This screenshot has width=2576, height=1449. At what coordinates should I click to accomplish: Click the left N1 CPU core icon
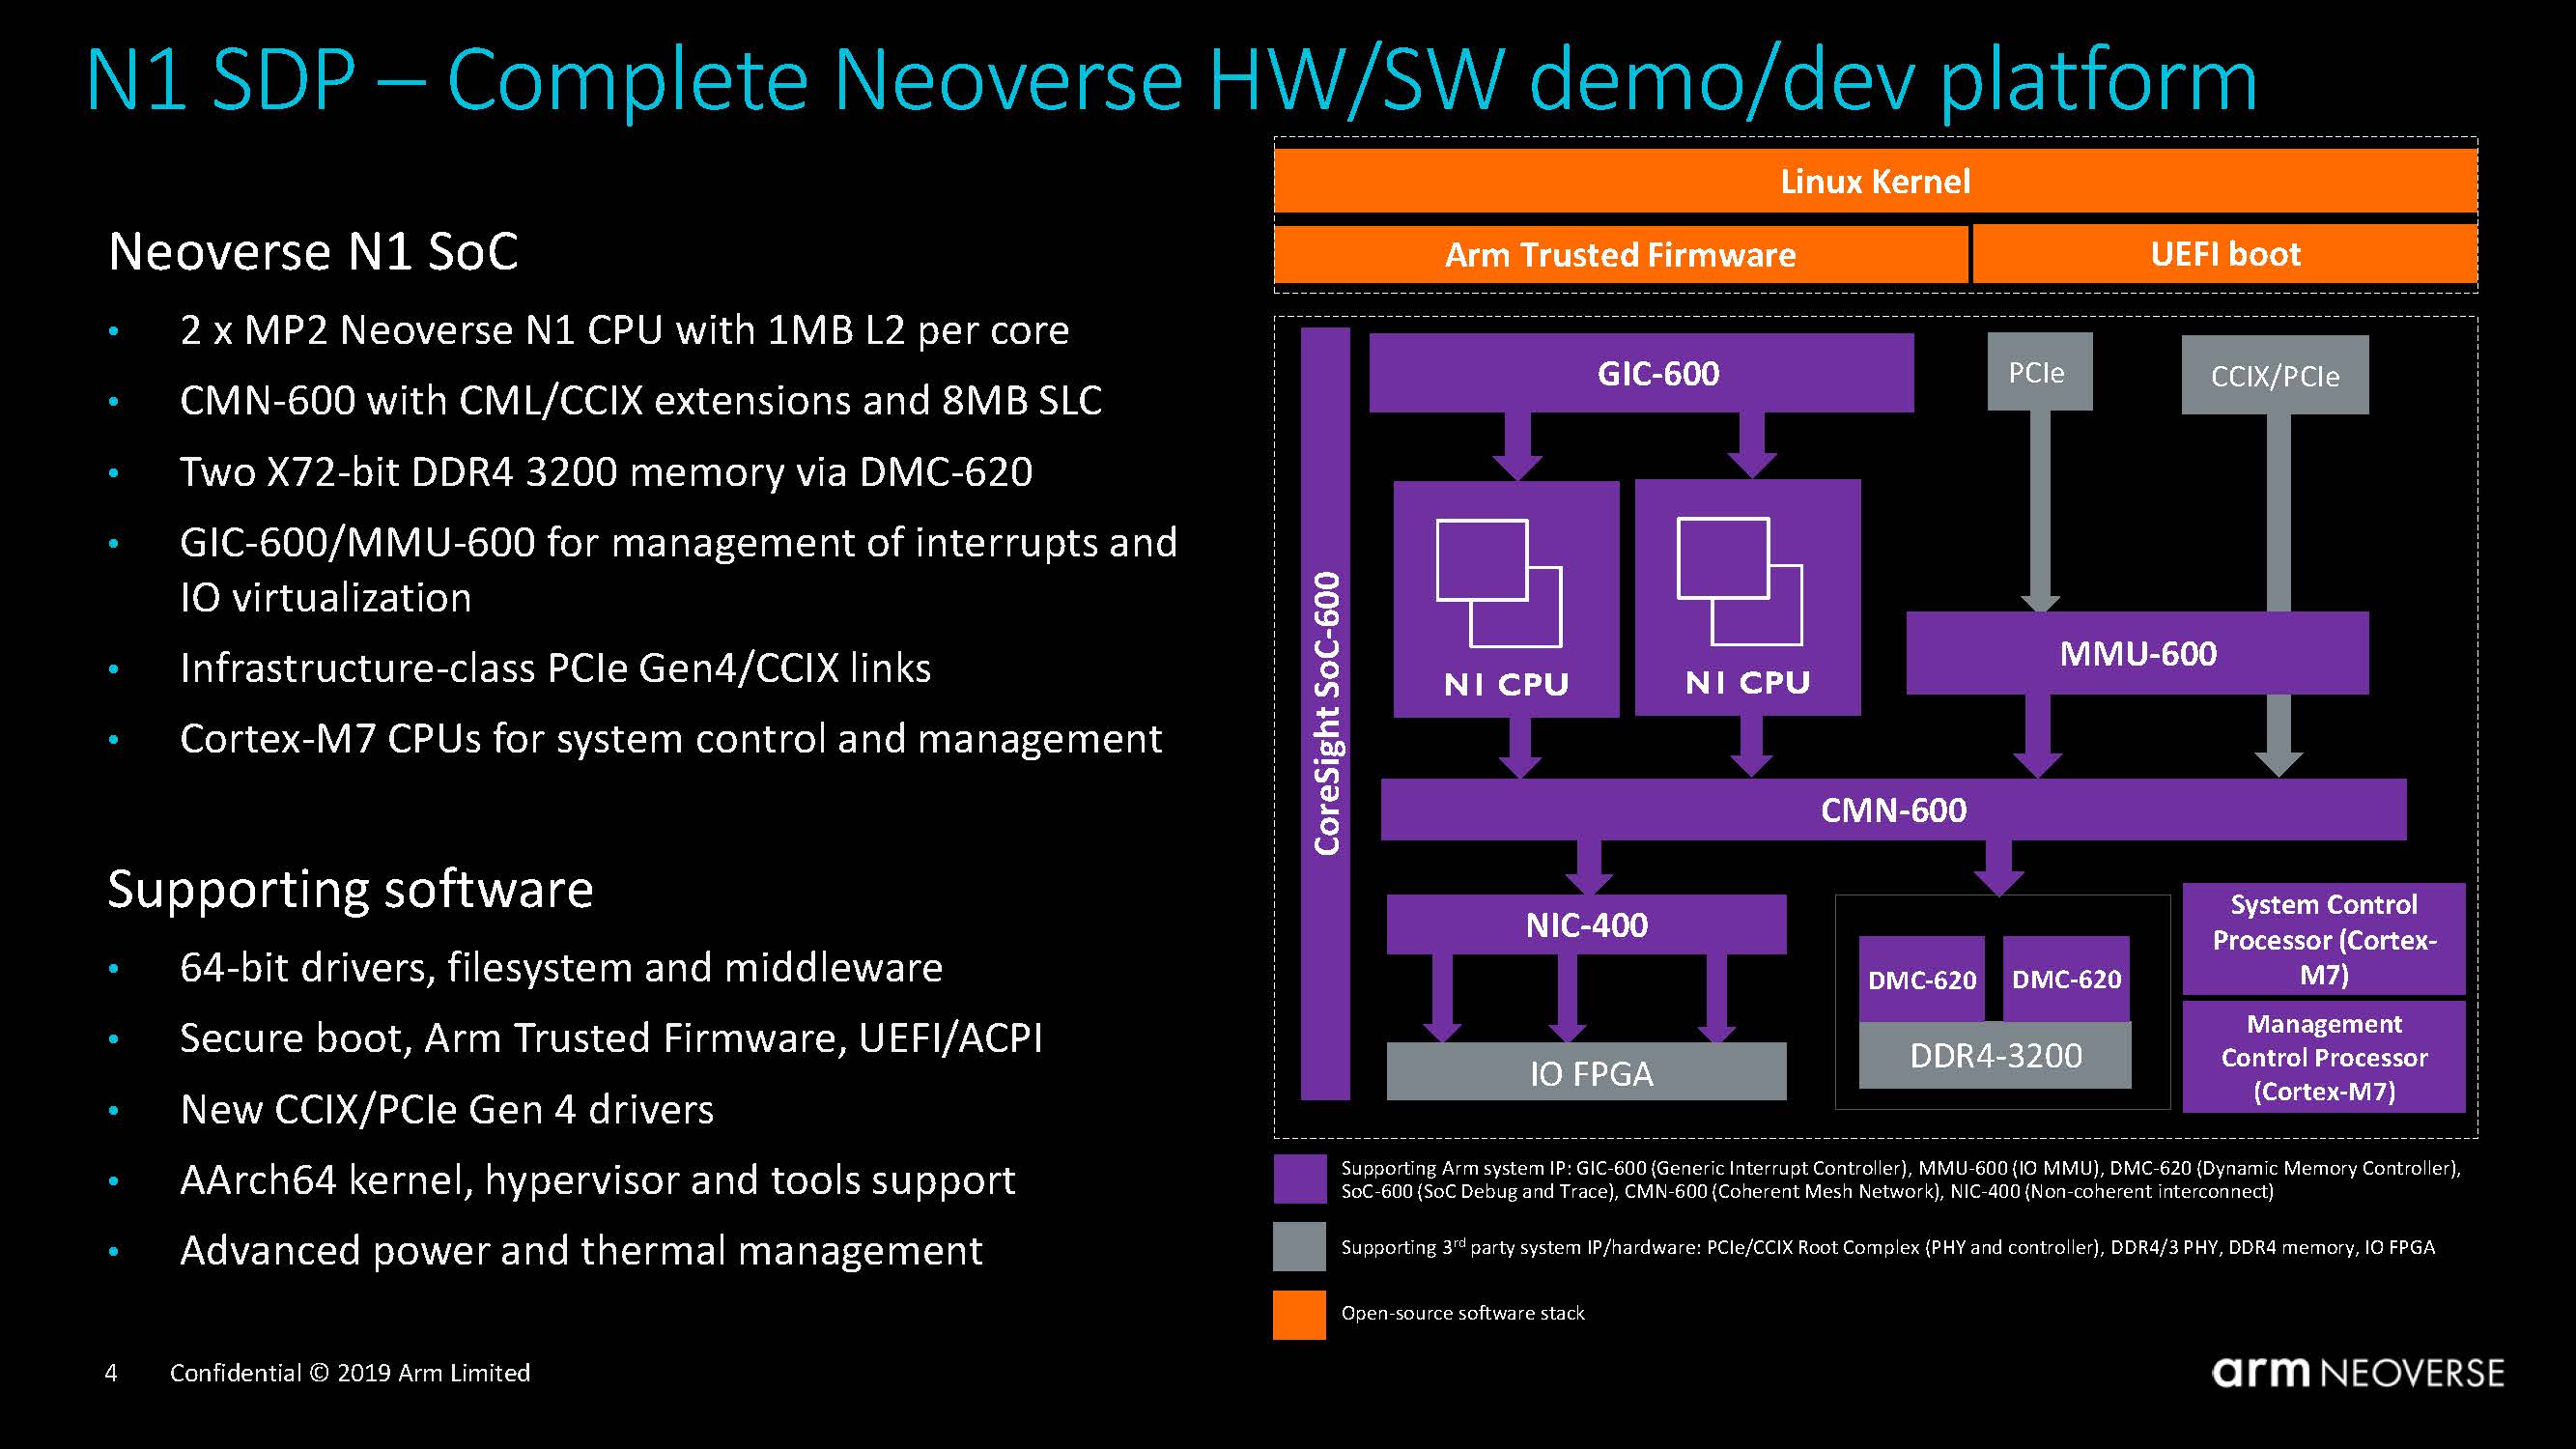[1498, 582]
